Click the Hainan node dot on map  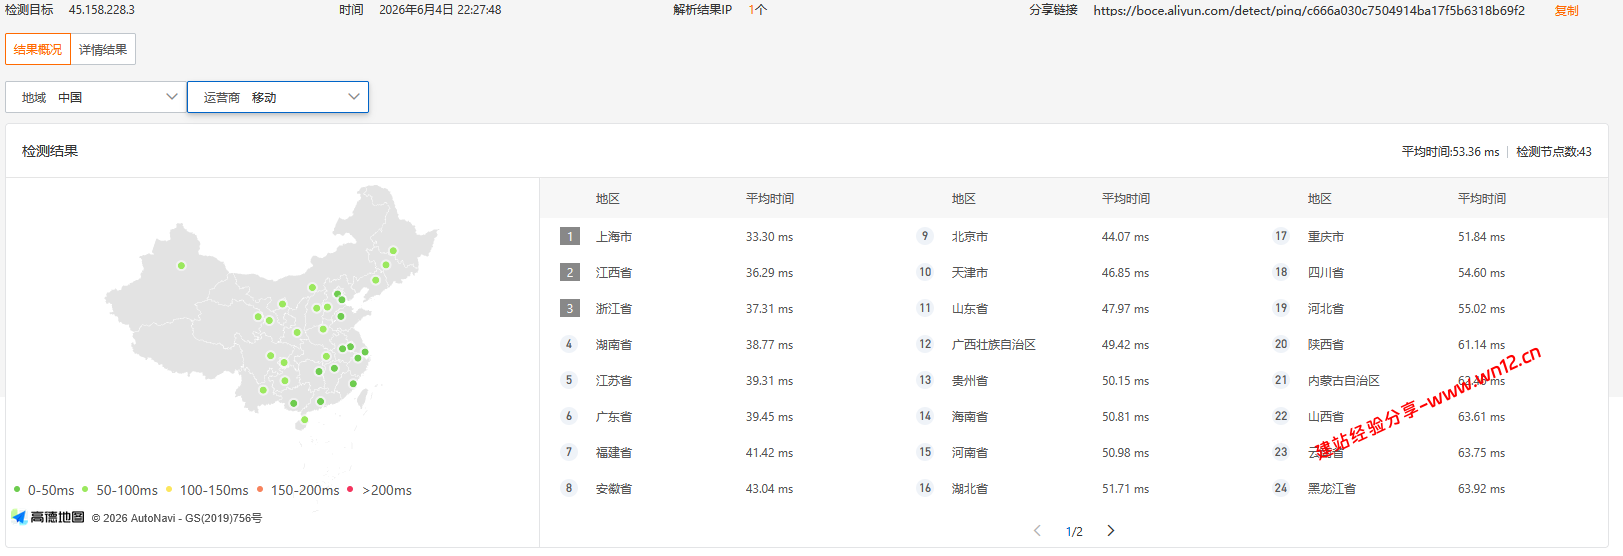coord(304,420)
